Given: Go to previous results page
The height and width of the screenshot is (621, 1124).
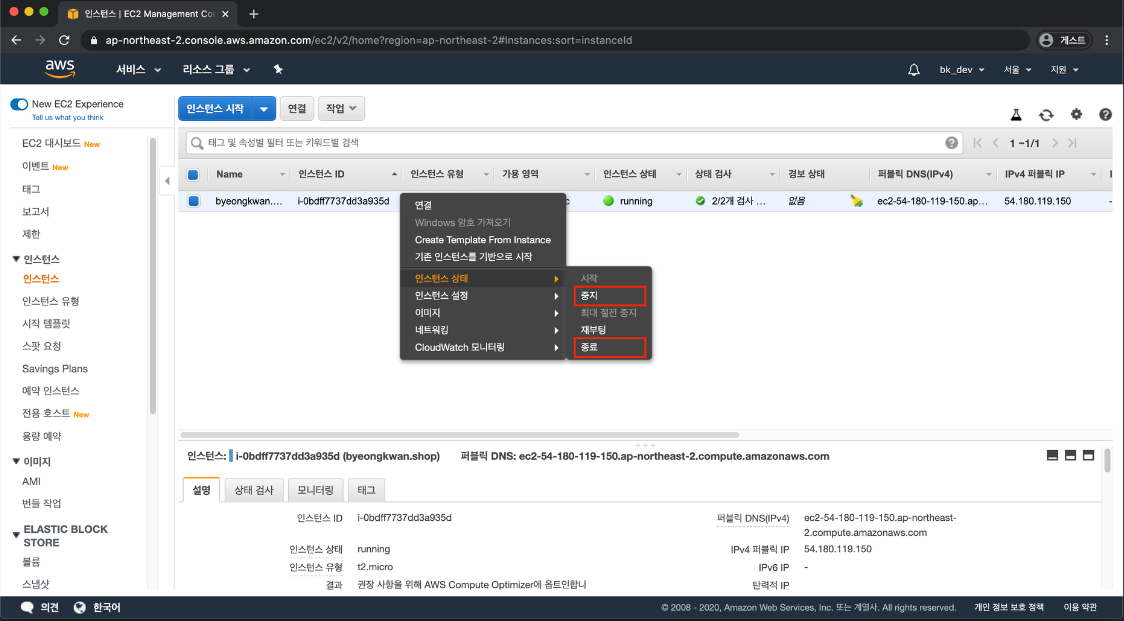Looking at the screenshot, I should 996,143.
